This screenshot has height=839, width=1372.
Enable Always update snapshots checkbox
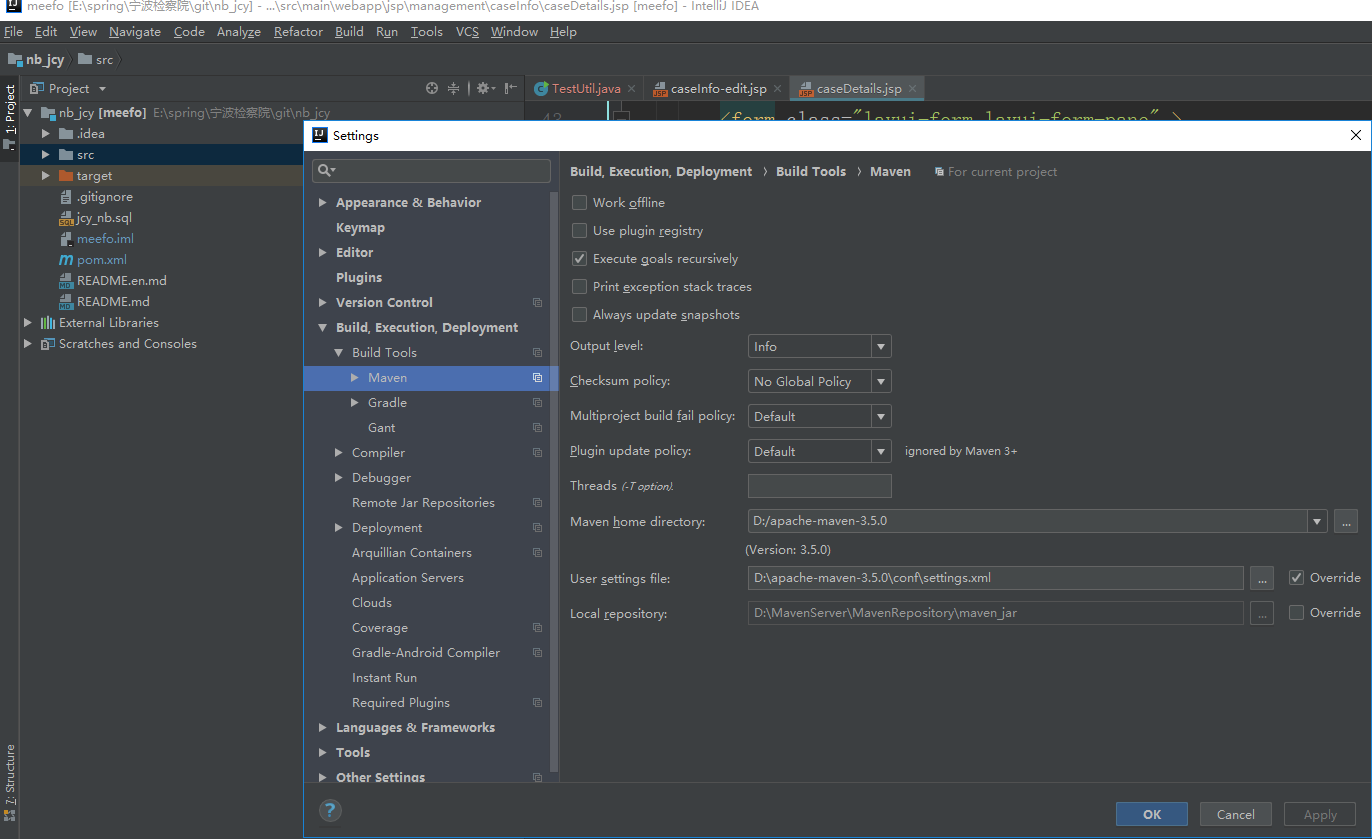579,314
